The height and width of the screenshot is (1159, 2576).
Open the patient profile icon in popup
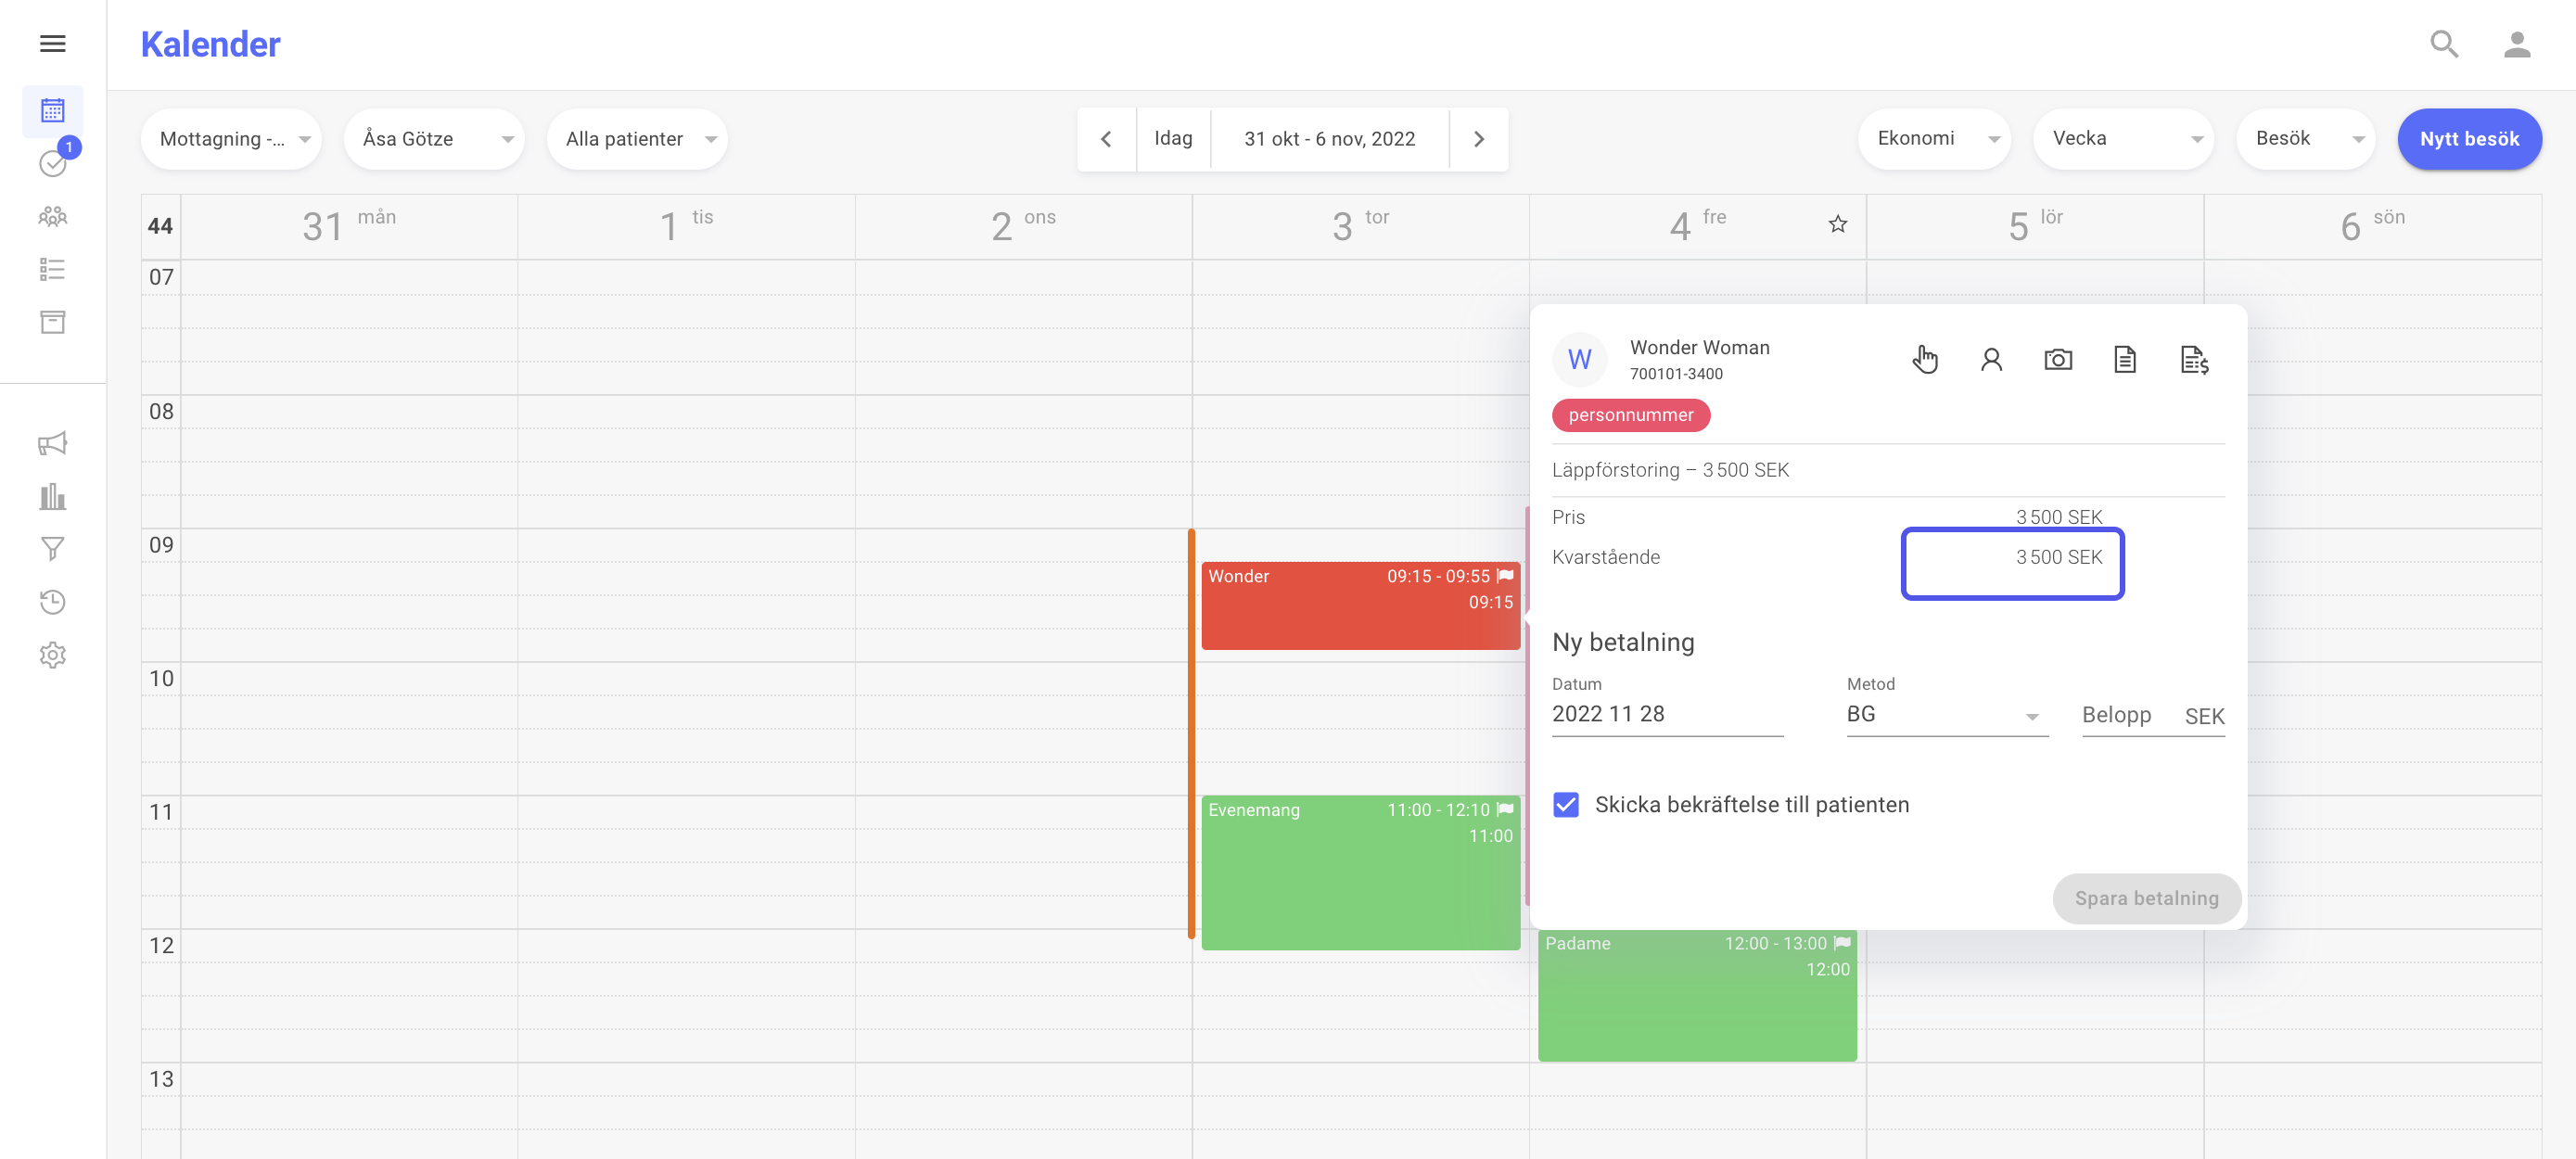[x=1991, y=359]
